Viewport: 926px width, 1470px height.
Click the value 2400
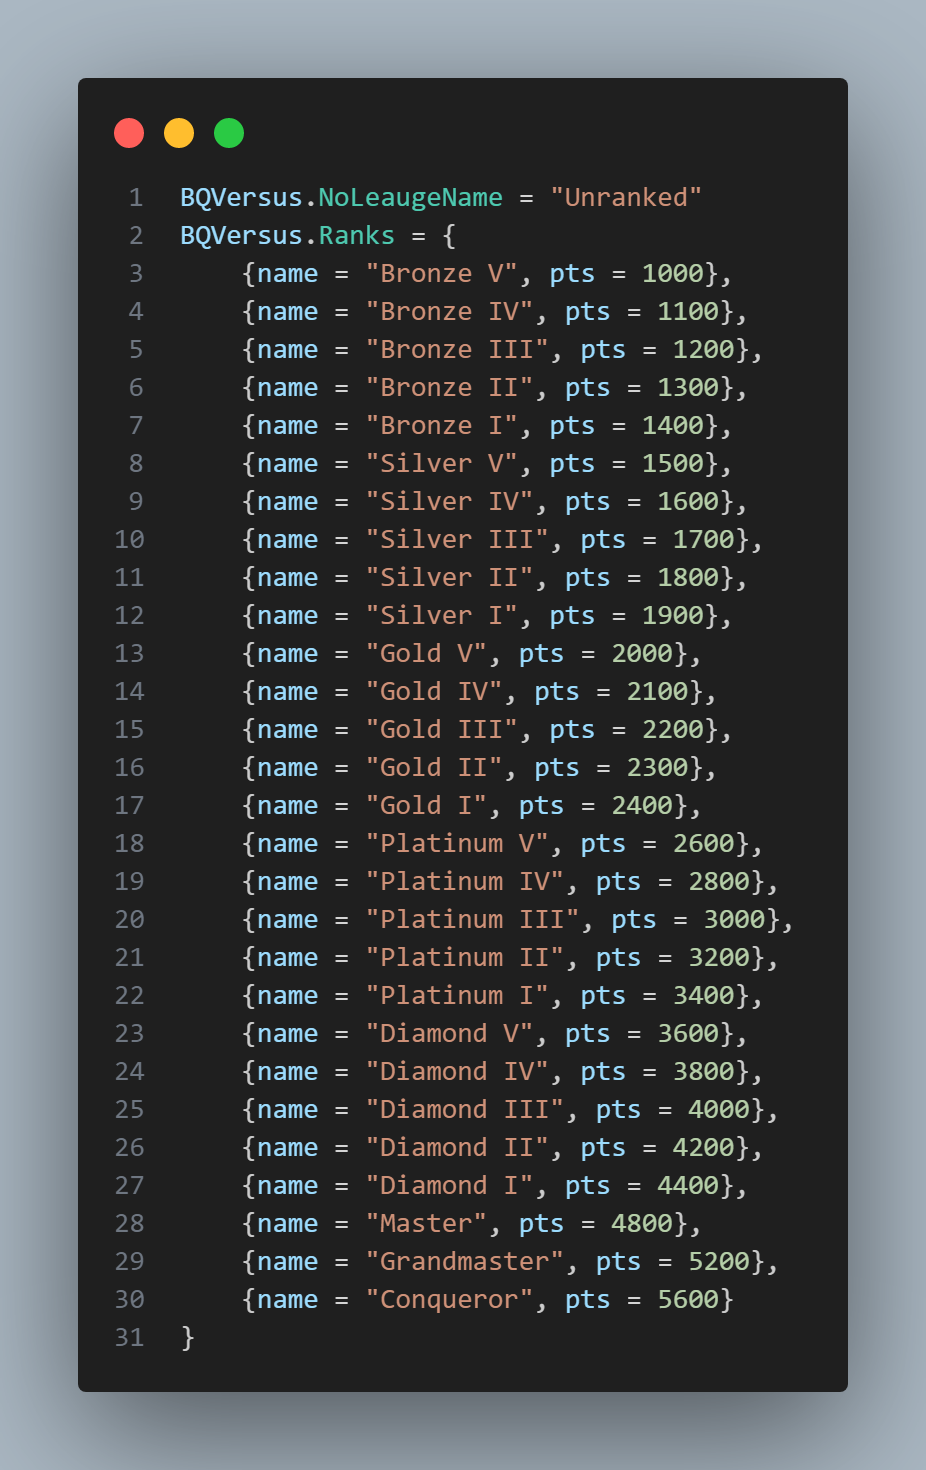click(x=642, y=805)
